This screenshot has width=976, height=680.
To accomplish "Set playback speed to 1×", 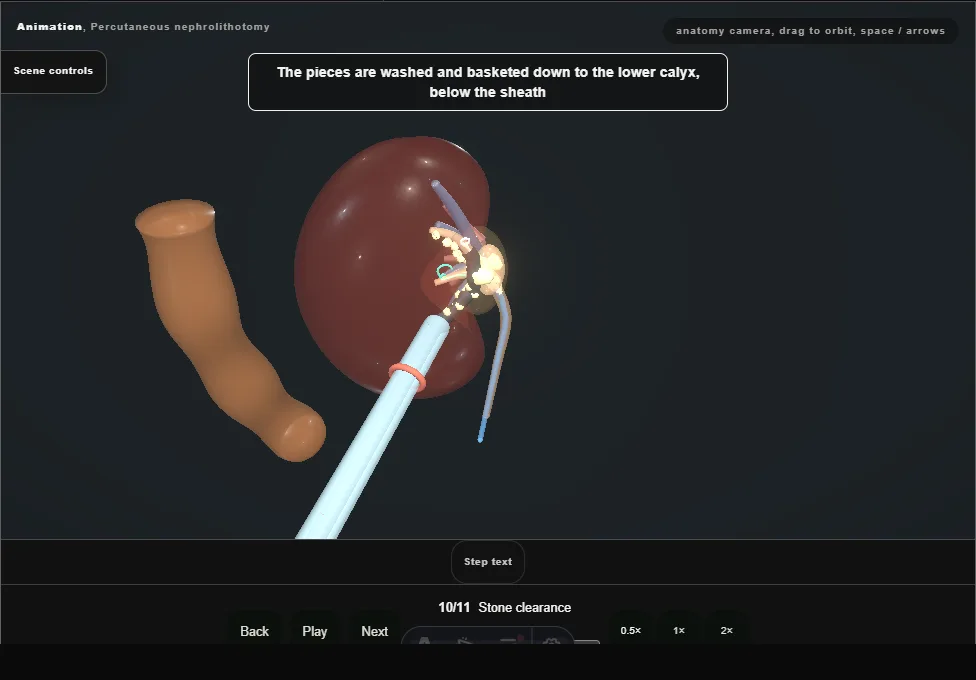I will [x=679, y=630].
